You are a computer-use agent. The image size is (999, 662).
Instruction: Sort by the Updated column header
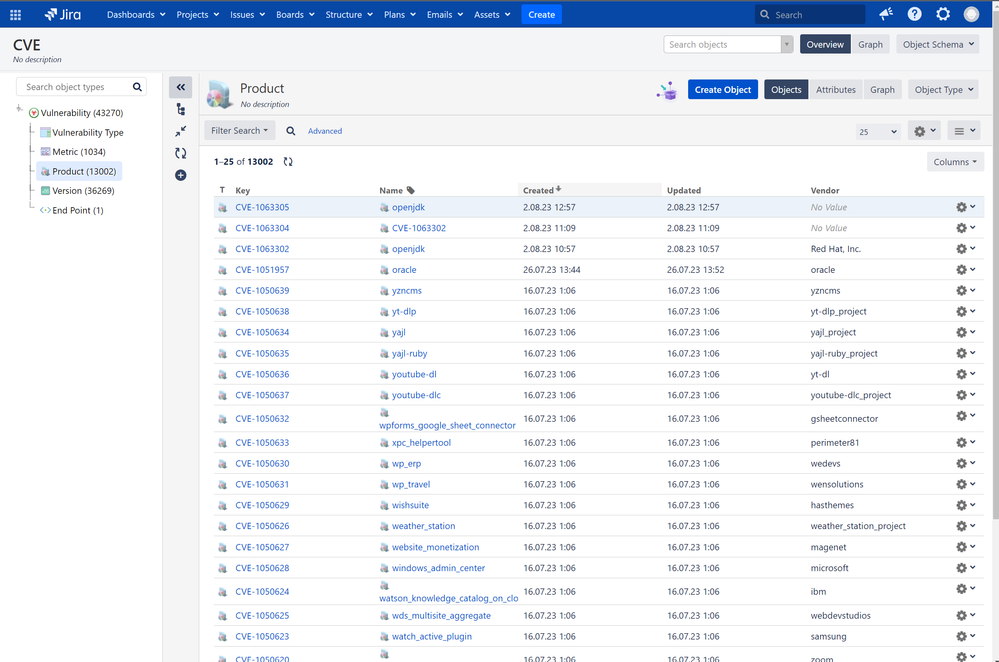tap(684, 191)
